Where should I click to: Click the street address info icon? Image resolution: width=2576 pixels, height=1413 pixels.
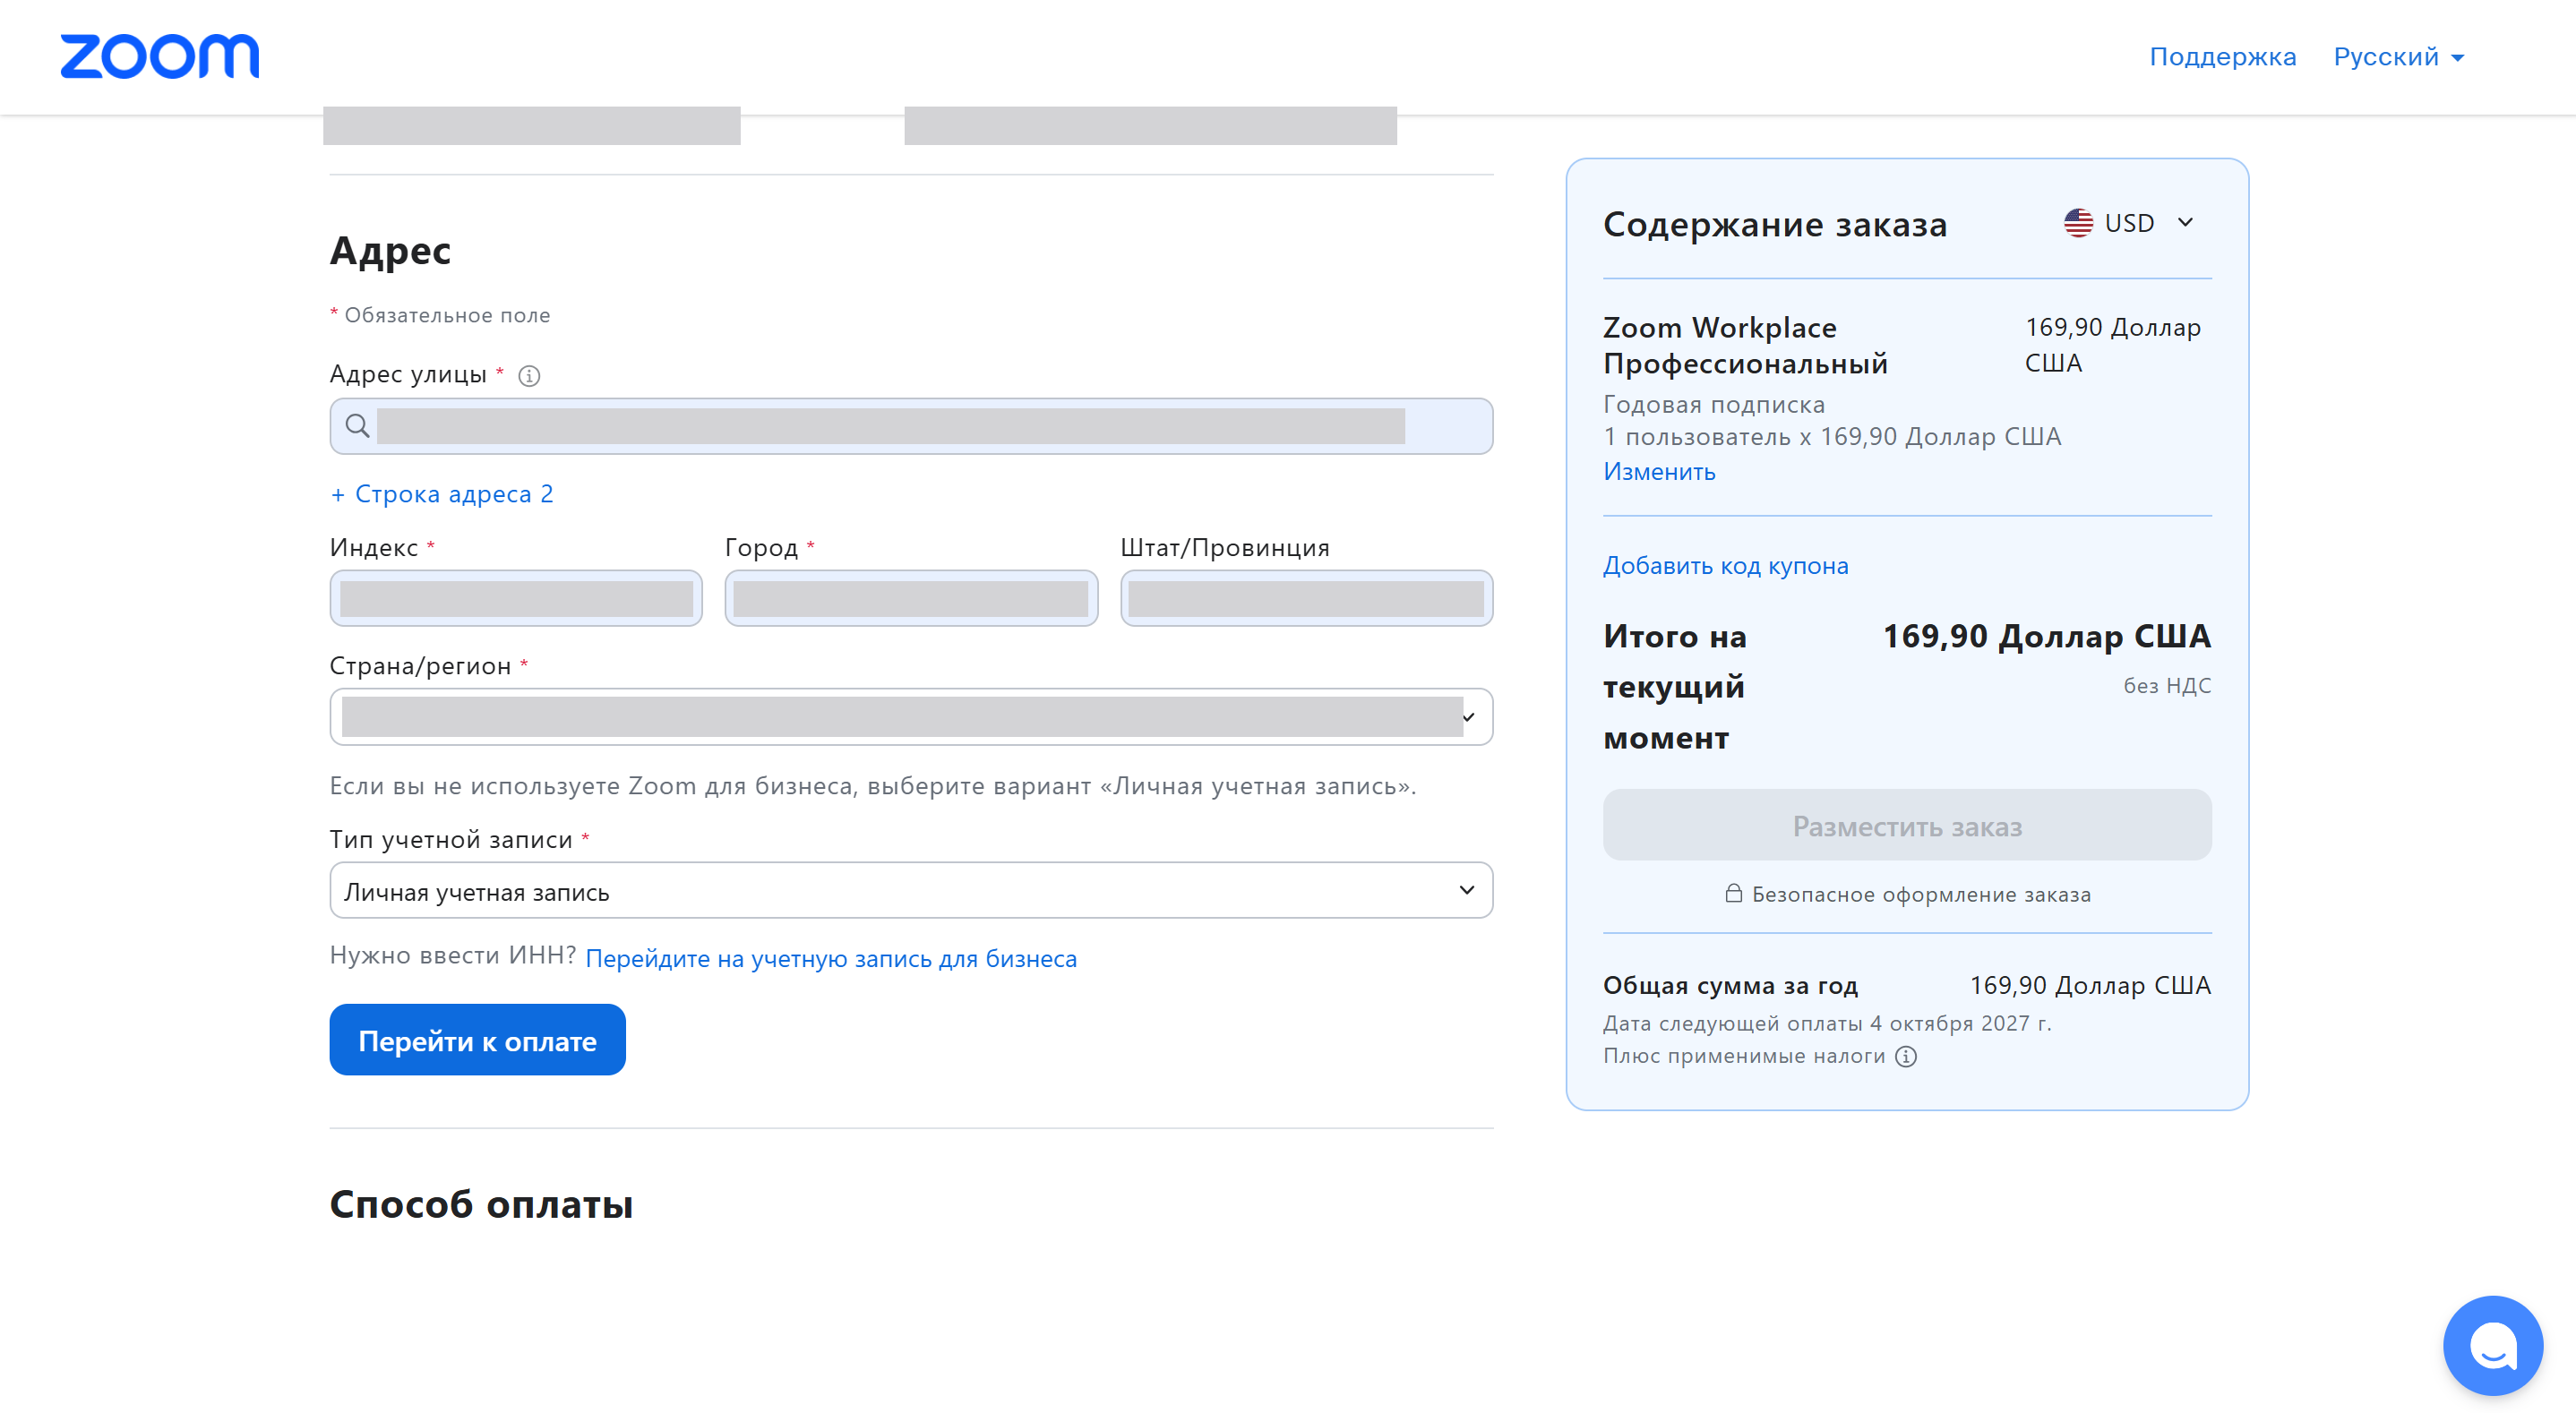tap(529, 376)
